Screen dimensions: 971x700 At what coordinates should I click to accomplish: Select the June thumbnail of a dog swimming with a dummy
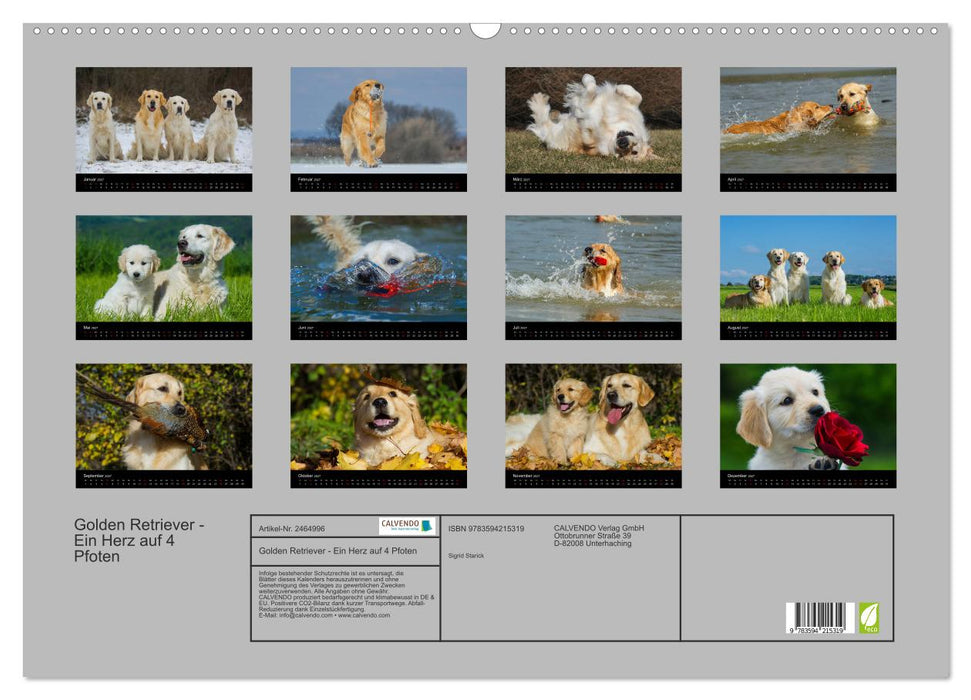click(378, 277)
